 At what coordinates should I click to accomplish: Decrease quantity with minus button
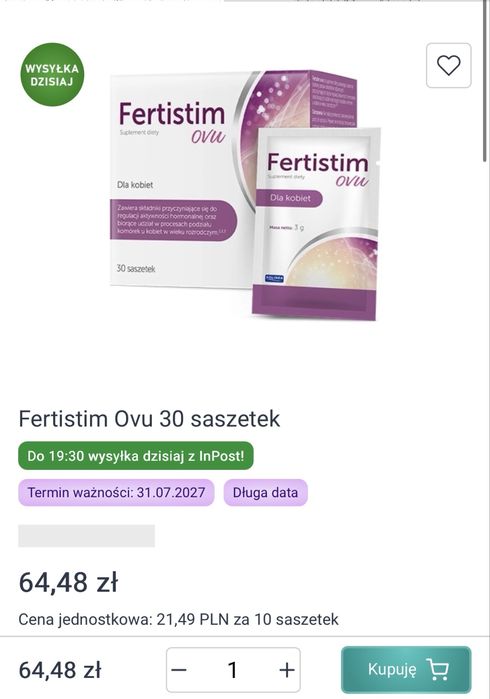click(x=179, y=670)
